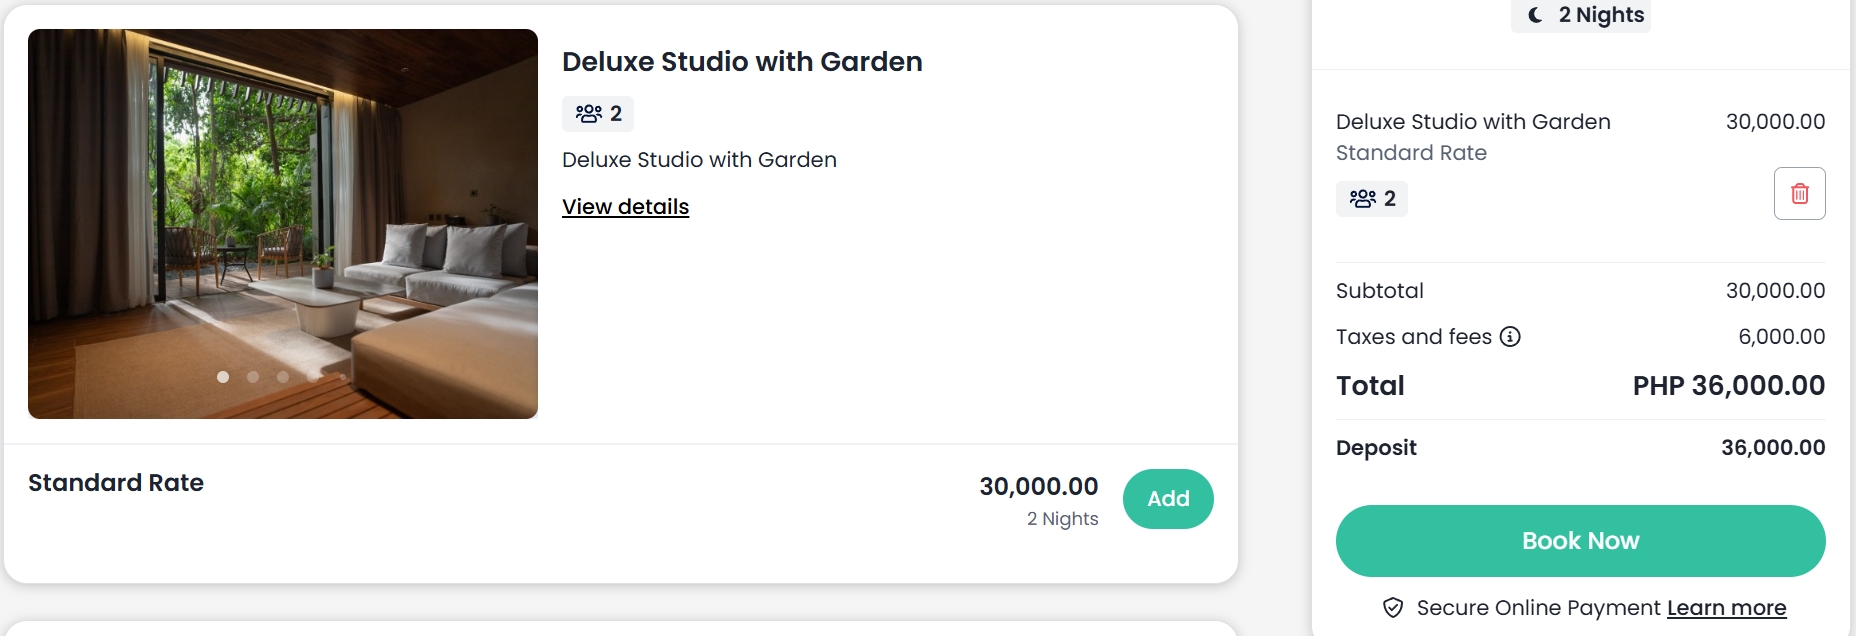Click the guests icon in the booking summary
The height and width of the screenshot is (636, 1856).
coord(1362,199)
